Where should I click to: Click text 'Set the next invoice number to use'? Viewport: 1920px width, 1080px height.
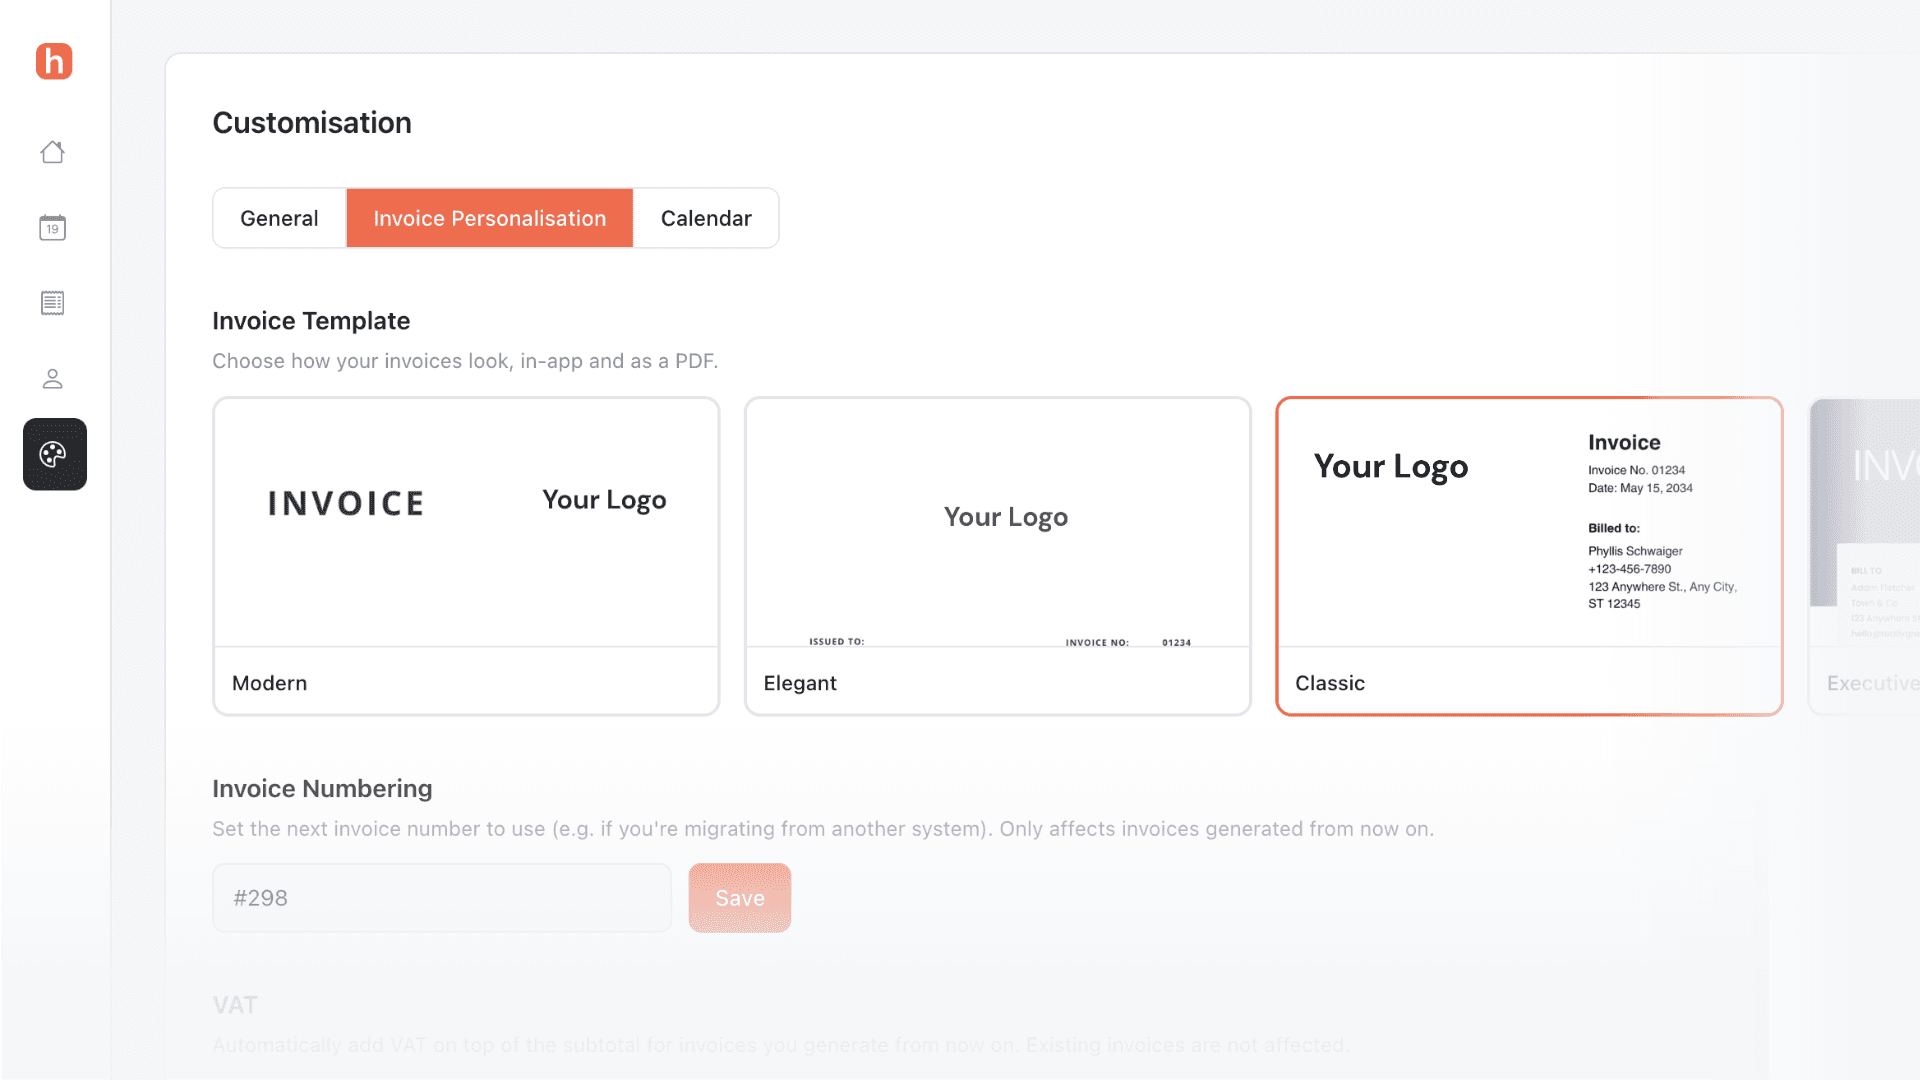[x=379, y=829]
